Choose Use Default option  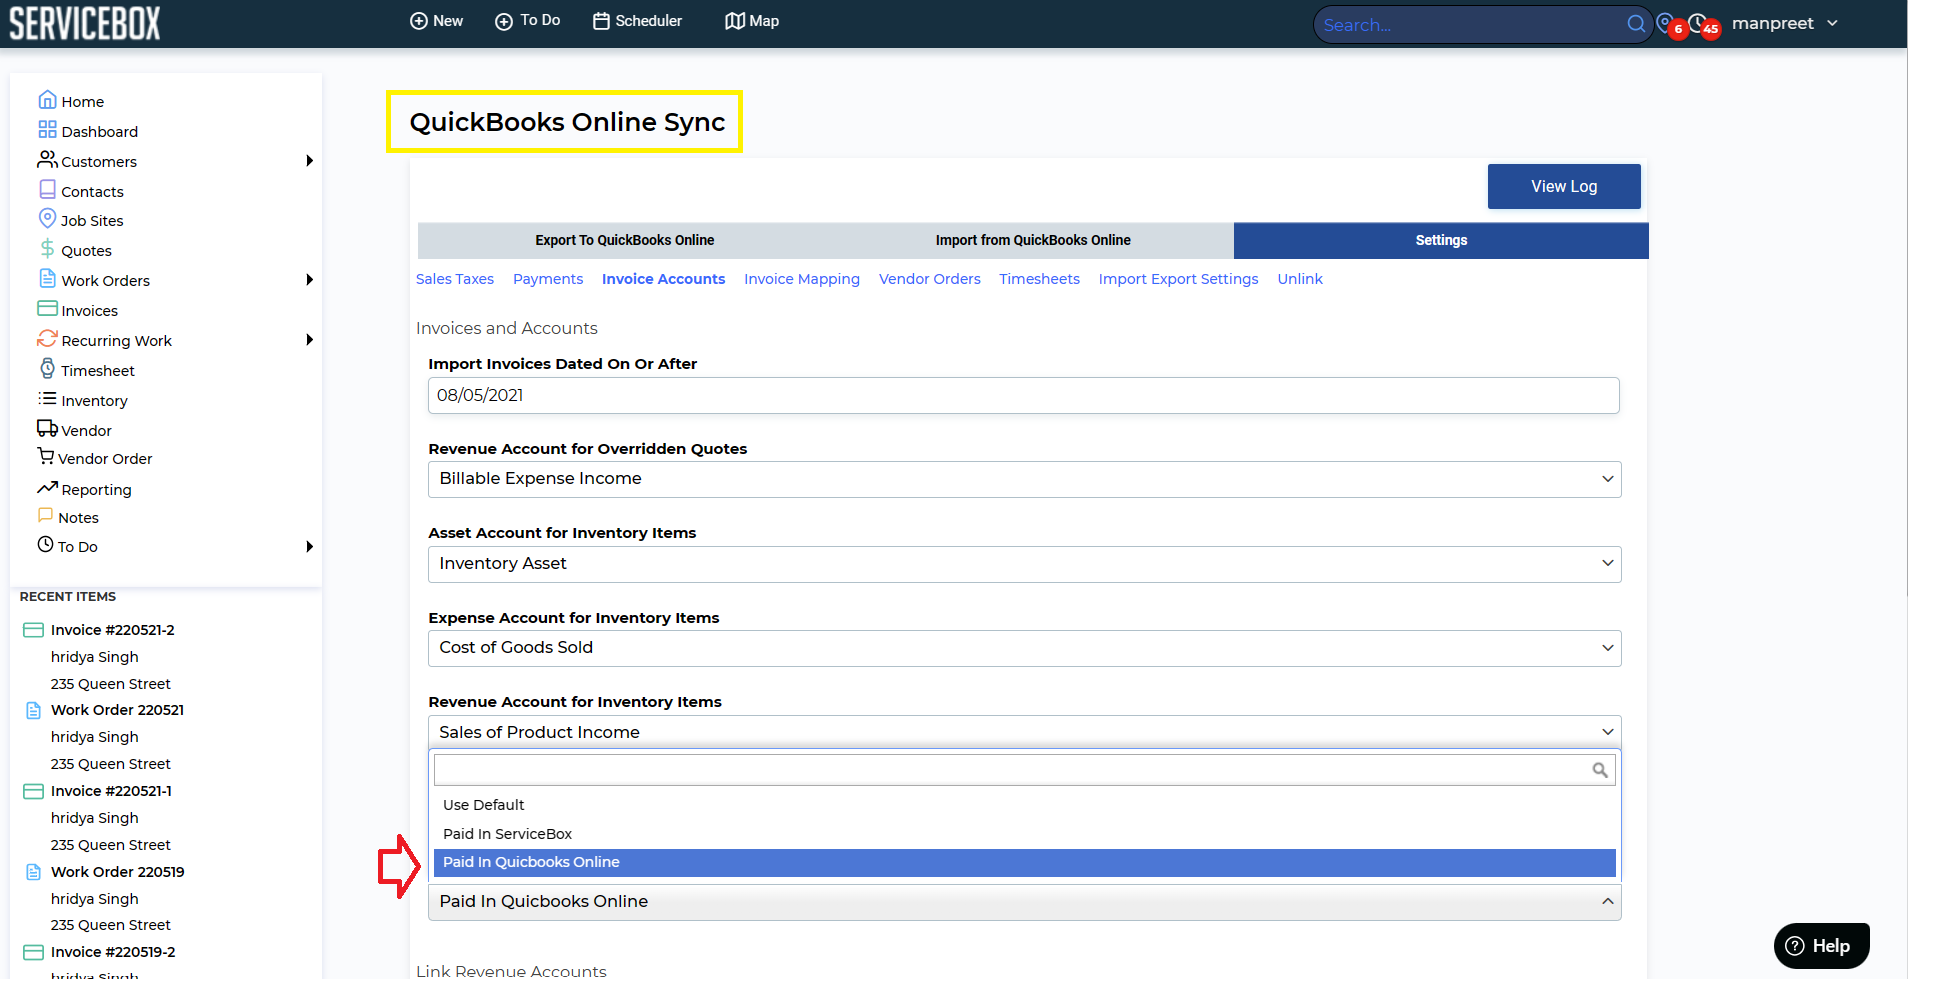[x=1024, y=805]
